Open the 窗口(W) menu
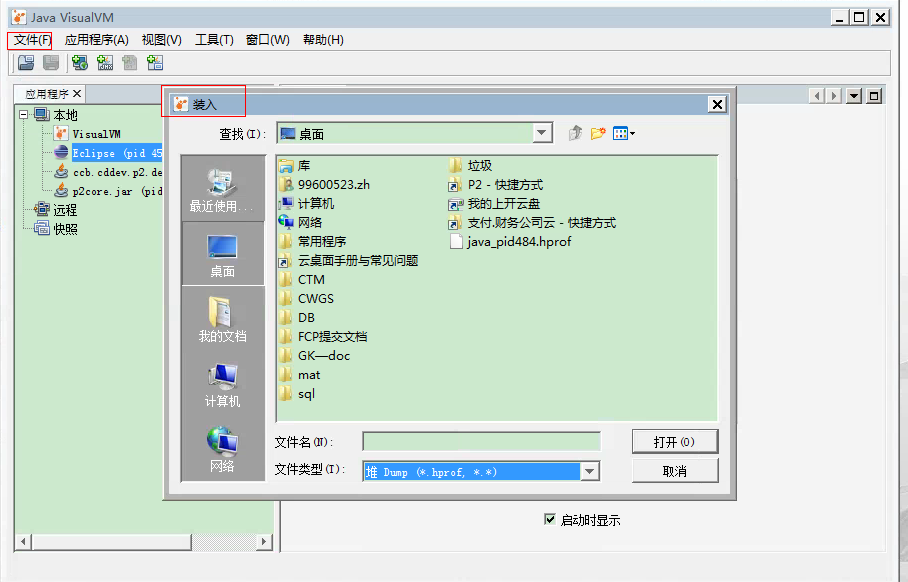908x582 pixels. point(268,40)
